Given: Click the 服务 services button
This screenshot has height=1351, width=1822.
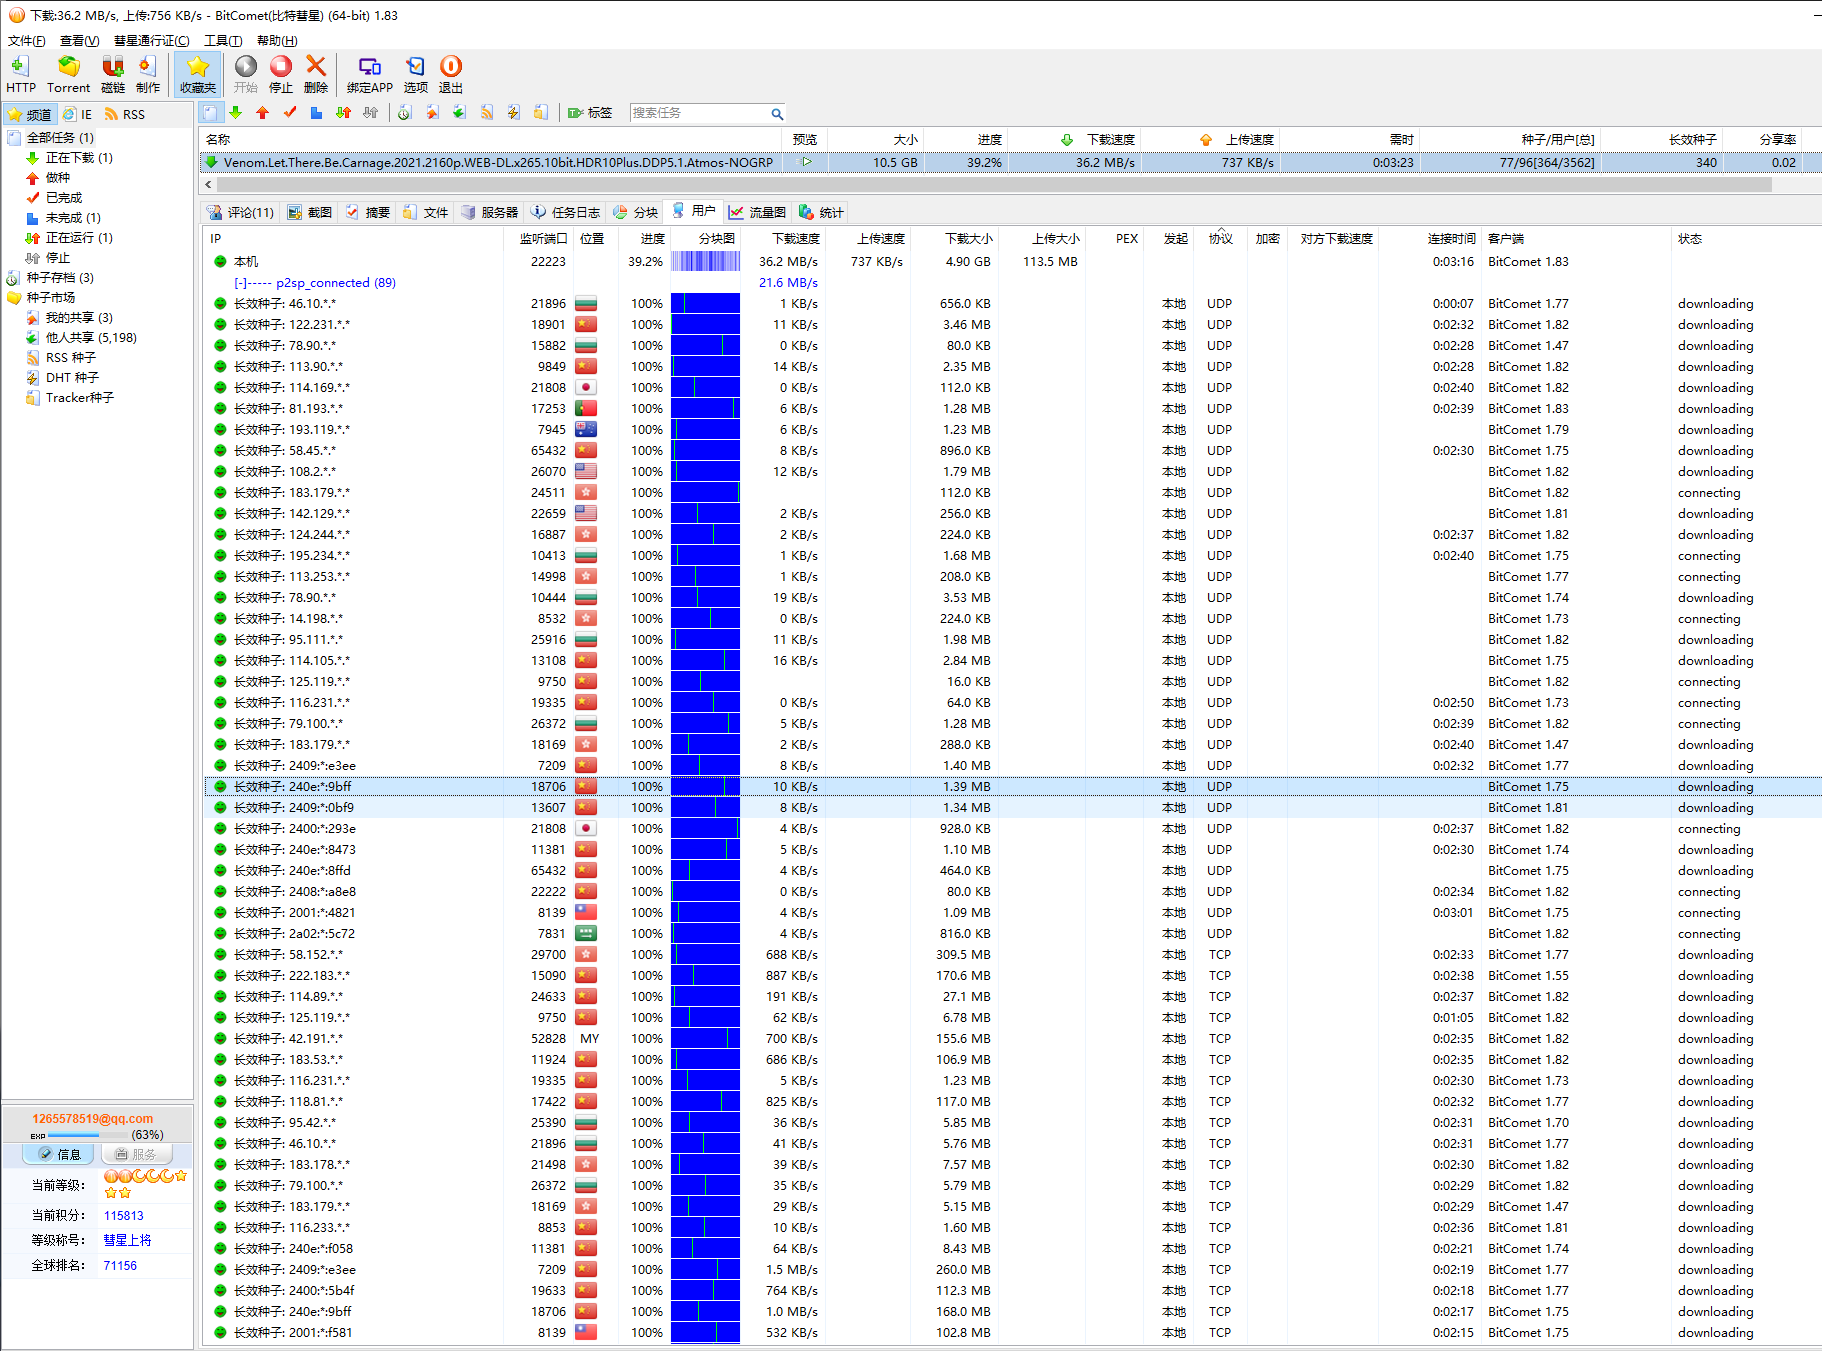Looking at the screenshot, I should [x=136, y=1154].
